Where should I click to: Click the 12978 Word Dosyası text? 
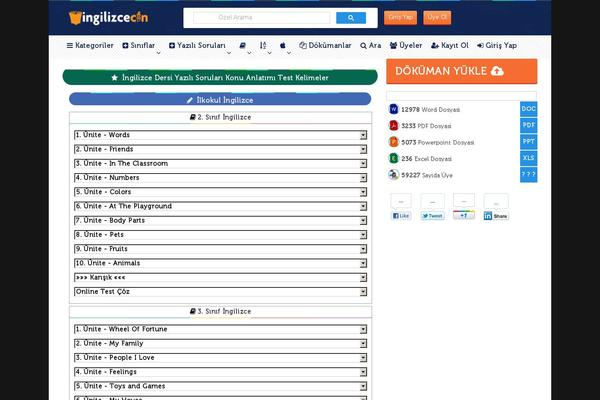pyautogui.click(x=430, y=109)
